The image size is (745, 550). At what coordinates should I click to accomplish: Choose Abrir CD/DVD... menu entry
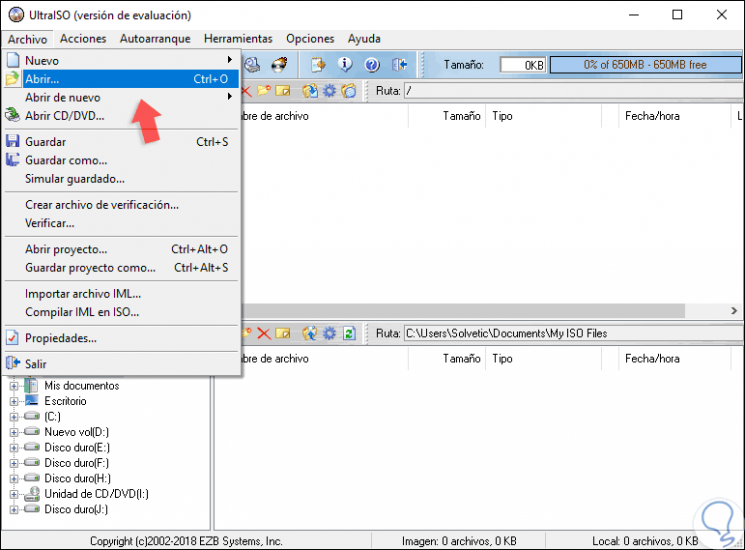[x=122, y=116]
